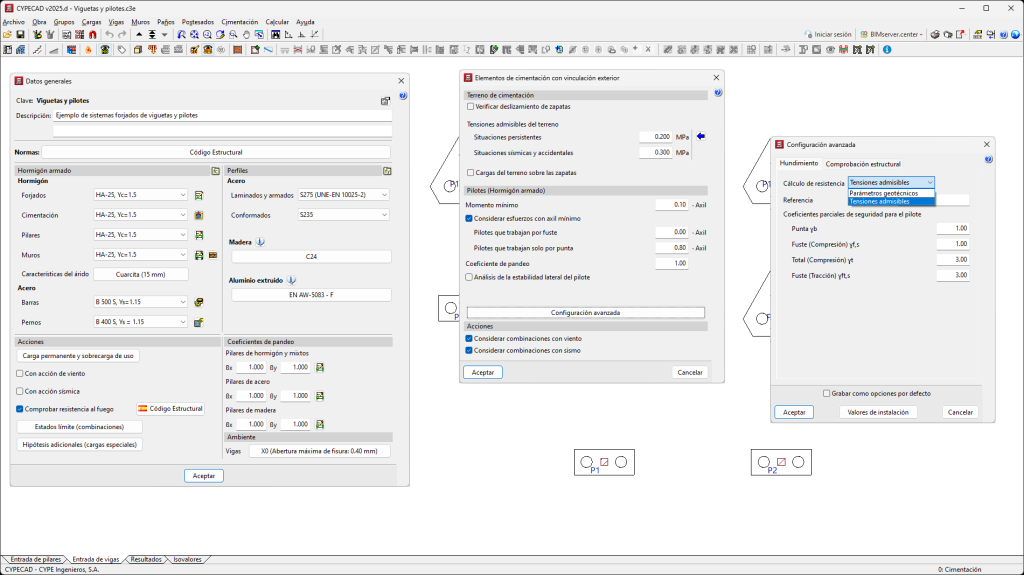1024x575 pixels.
Task: Switch to the Resultados tab at bottom
Action: coord(146,560)
